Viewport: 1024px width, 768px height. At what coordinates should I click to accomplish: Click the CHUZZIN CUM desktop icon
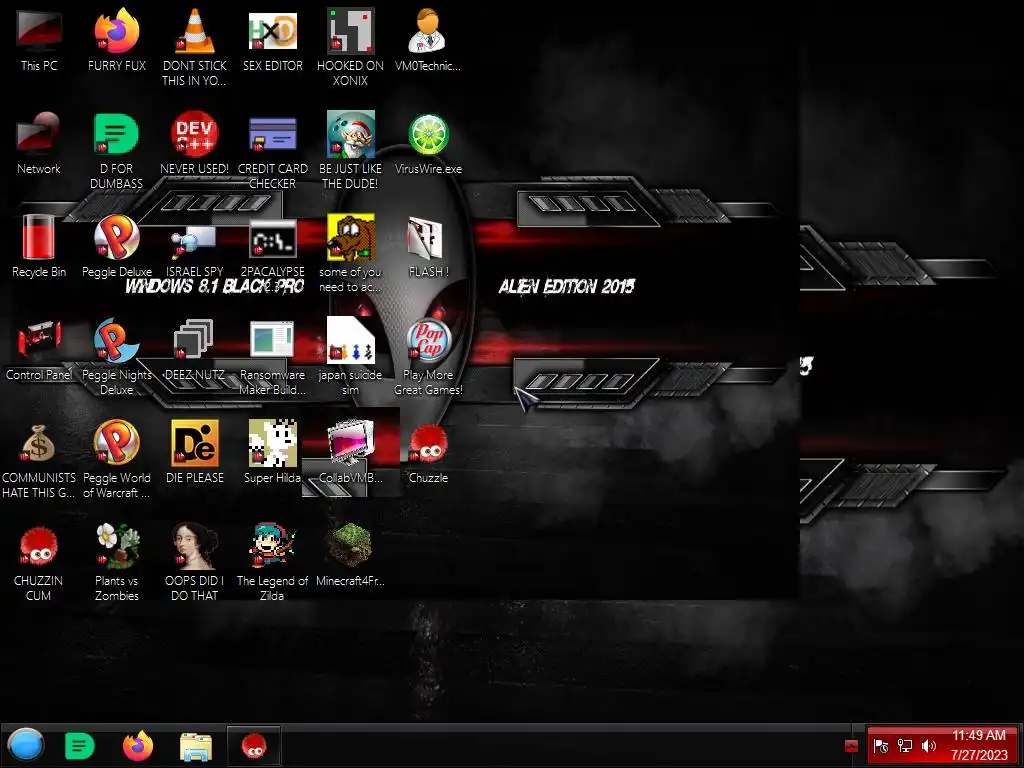[39, 563]
